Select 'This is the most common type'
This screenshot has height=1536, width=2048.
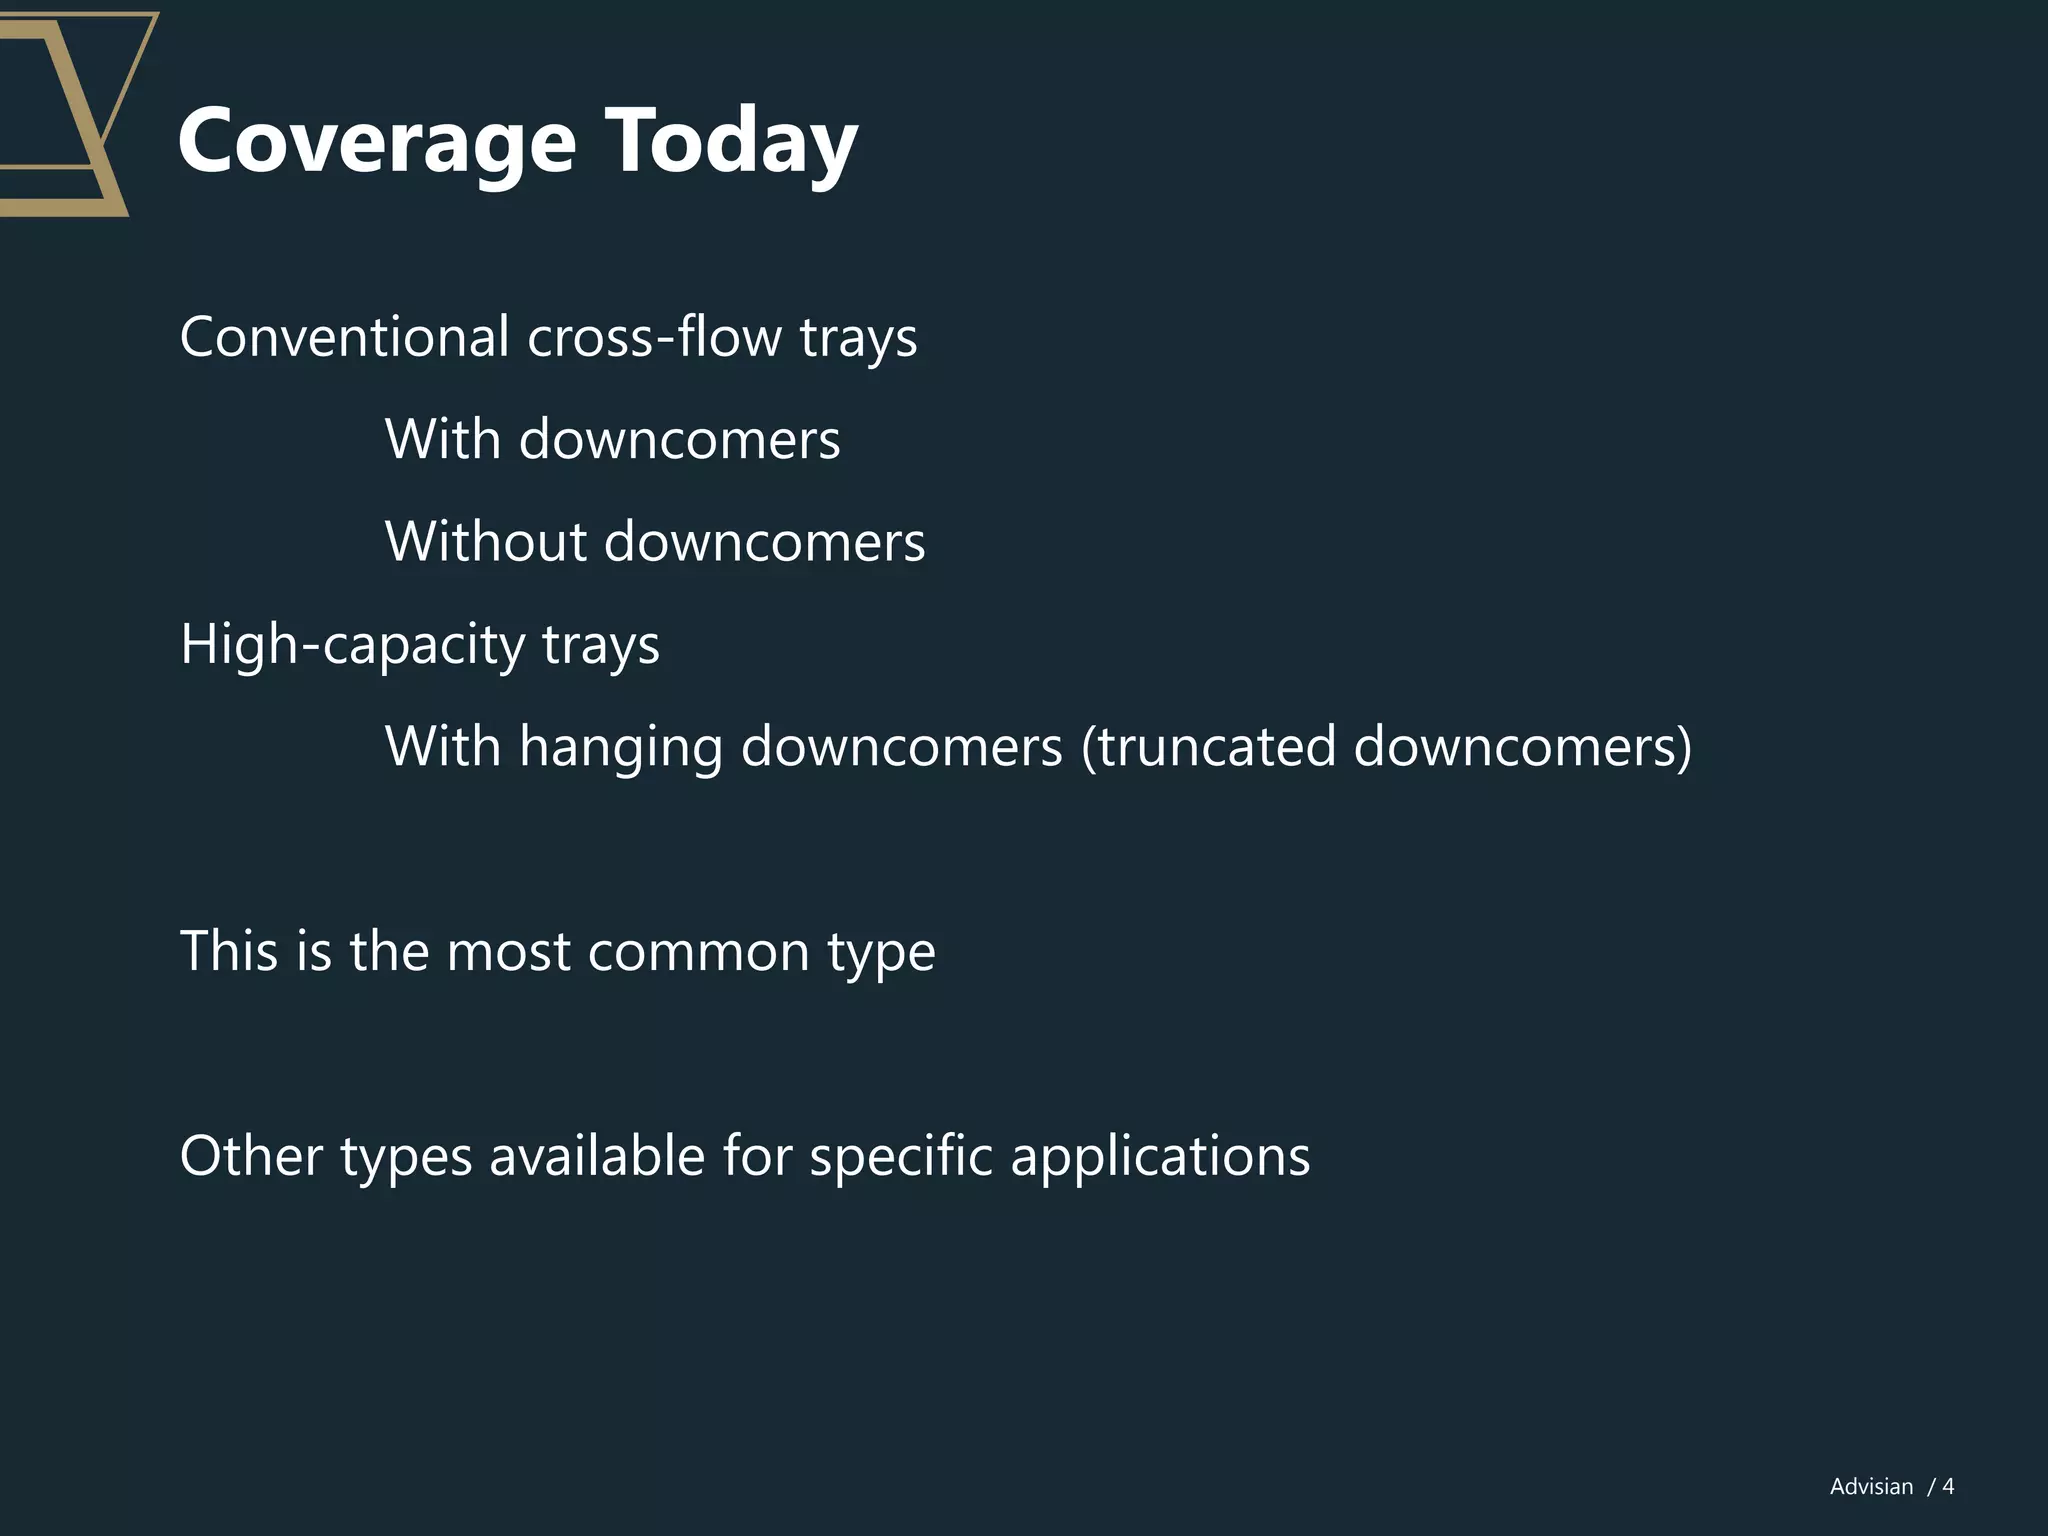(x=557, y=950)
